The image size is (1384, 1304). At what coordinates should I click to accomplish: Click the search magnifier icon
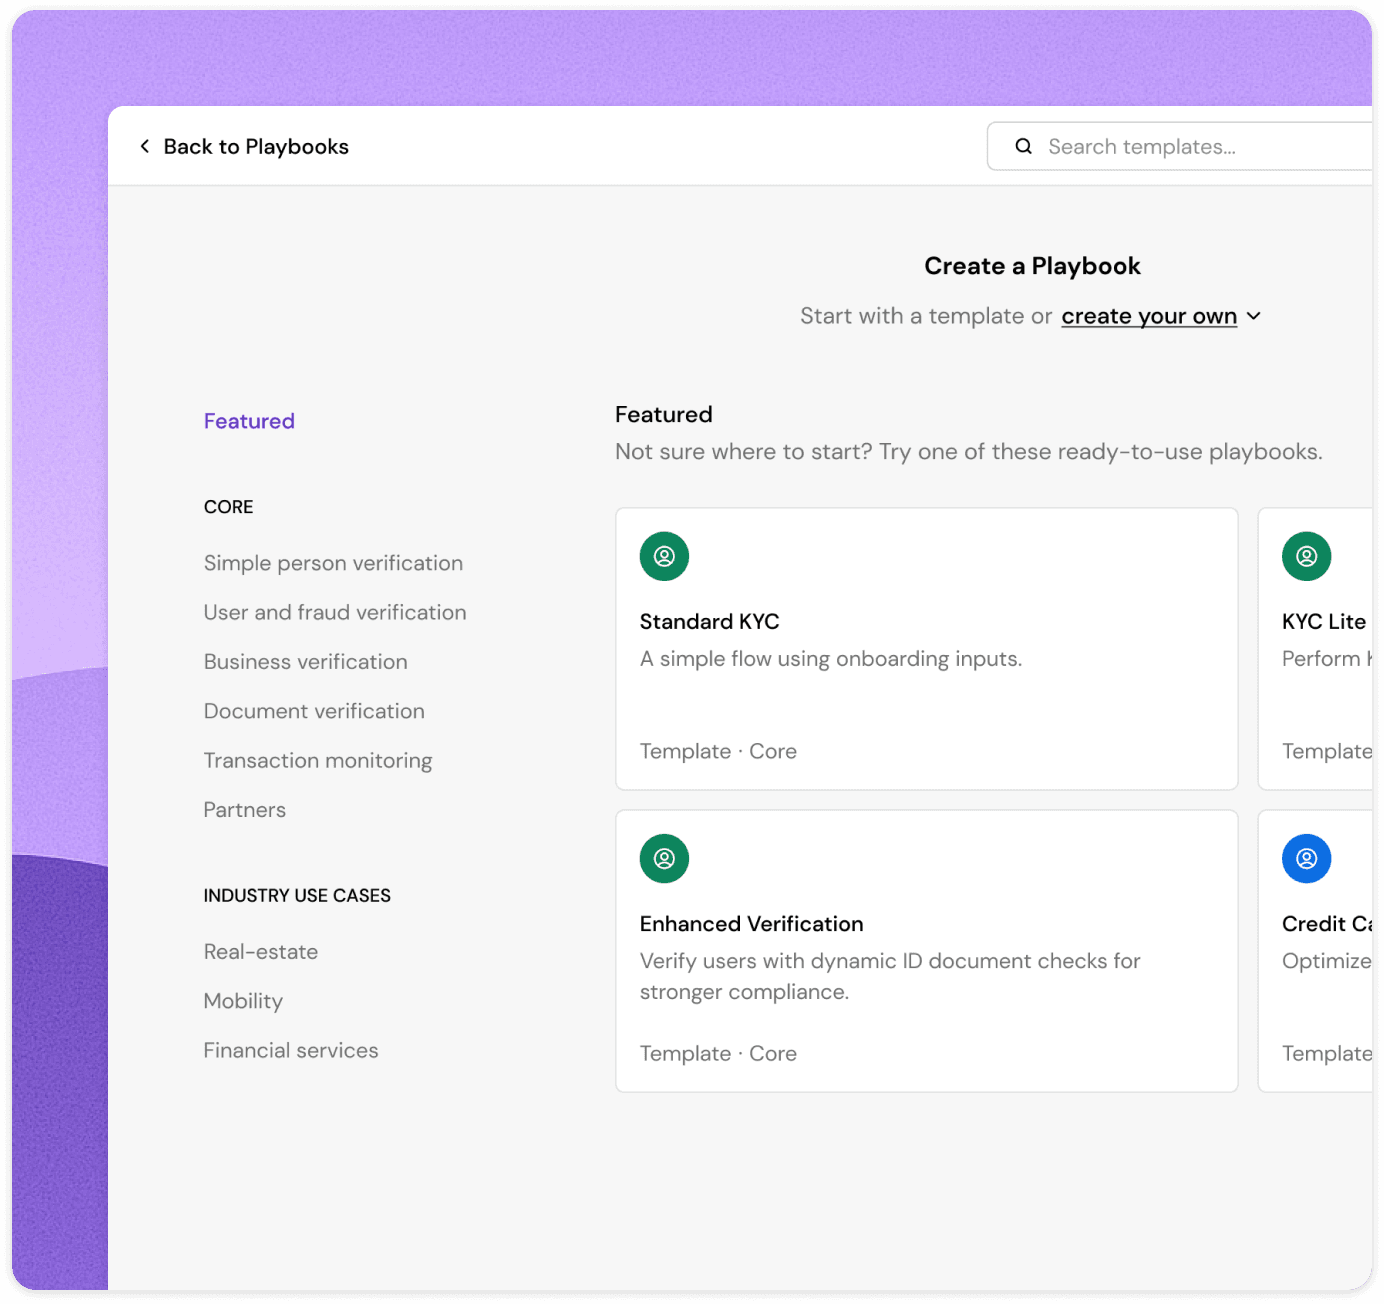tap(1023, 147)
